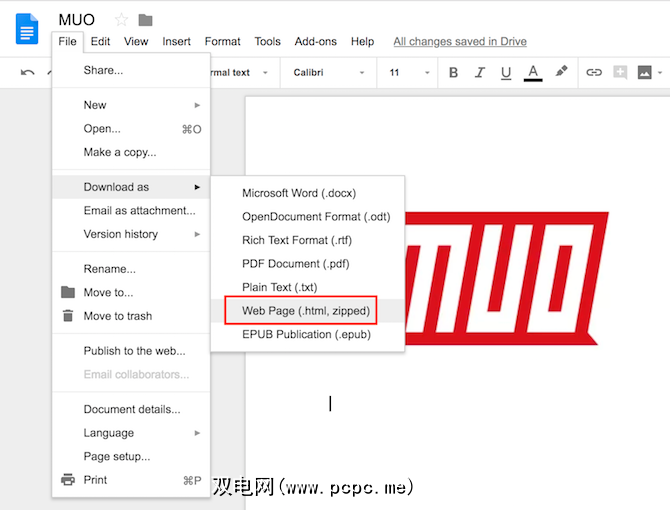
Task: Download as EPUB Publication (.epub)
Action: (x=308, y=334)
